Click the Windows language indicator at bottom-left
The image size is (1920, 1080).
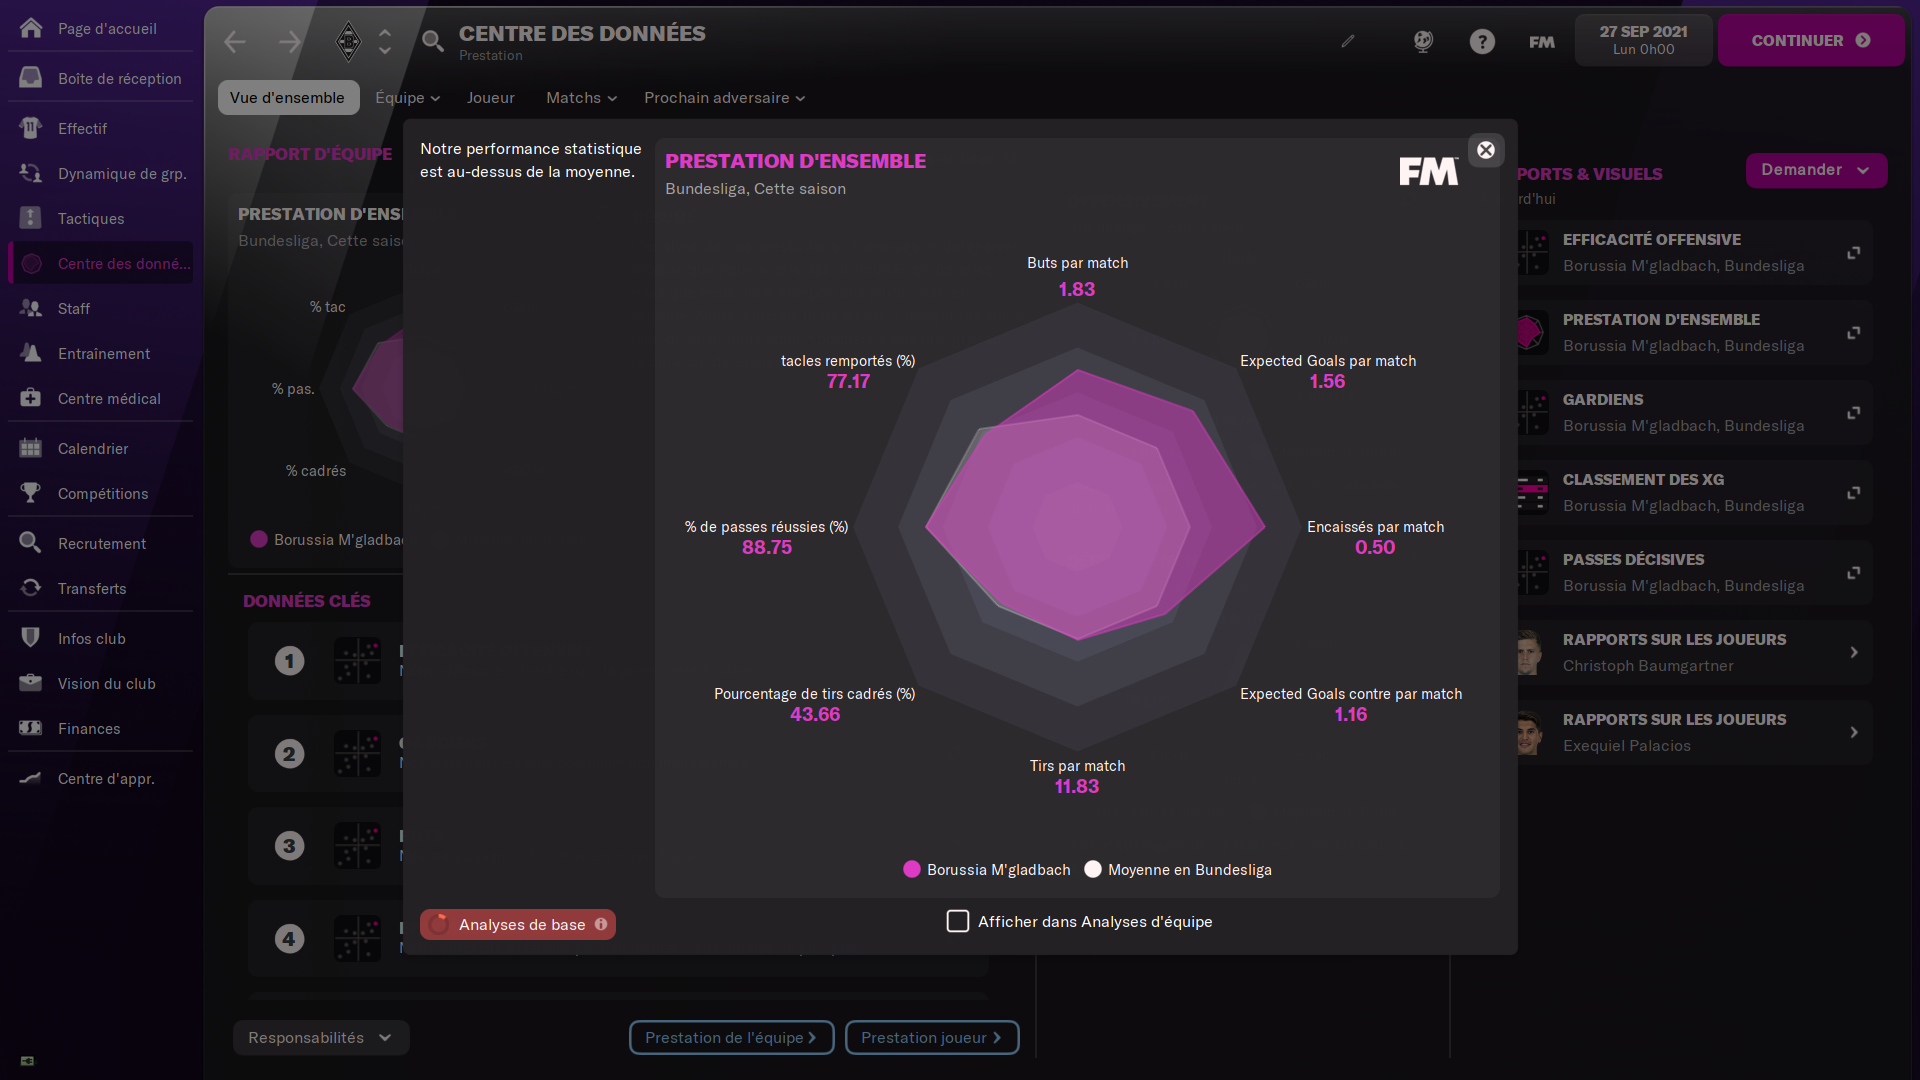click(27, 1061)
